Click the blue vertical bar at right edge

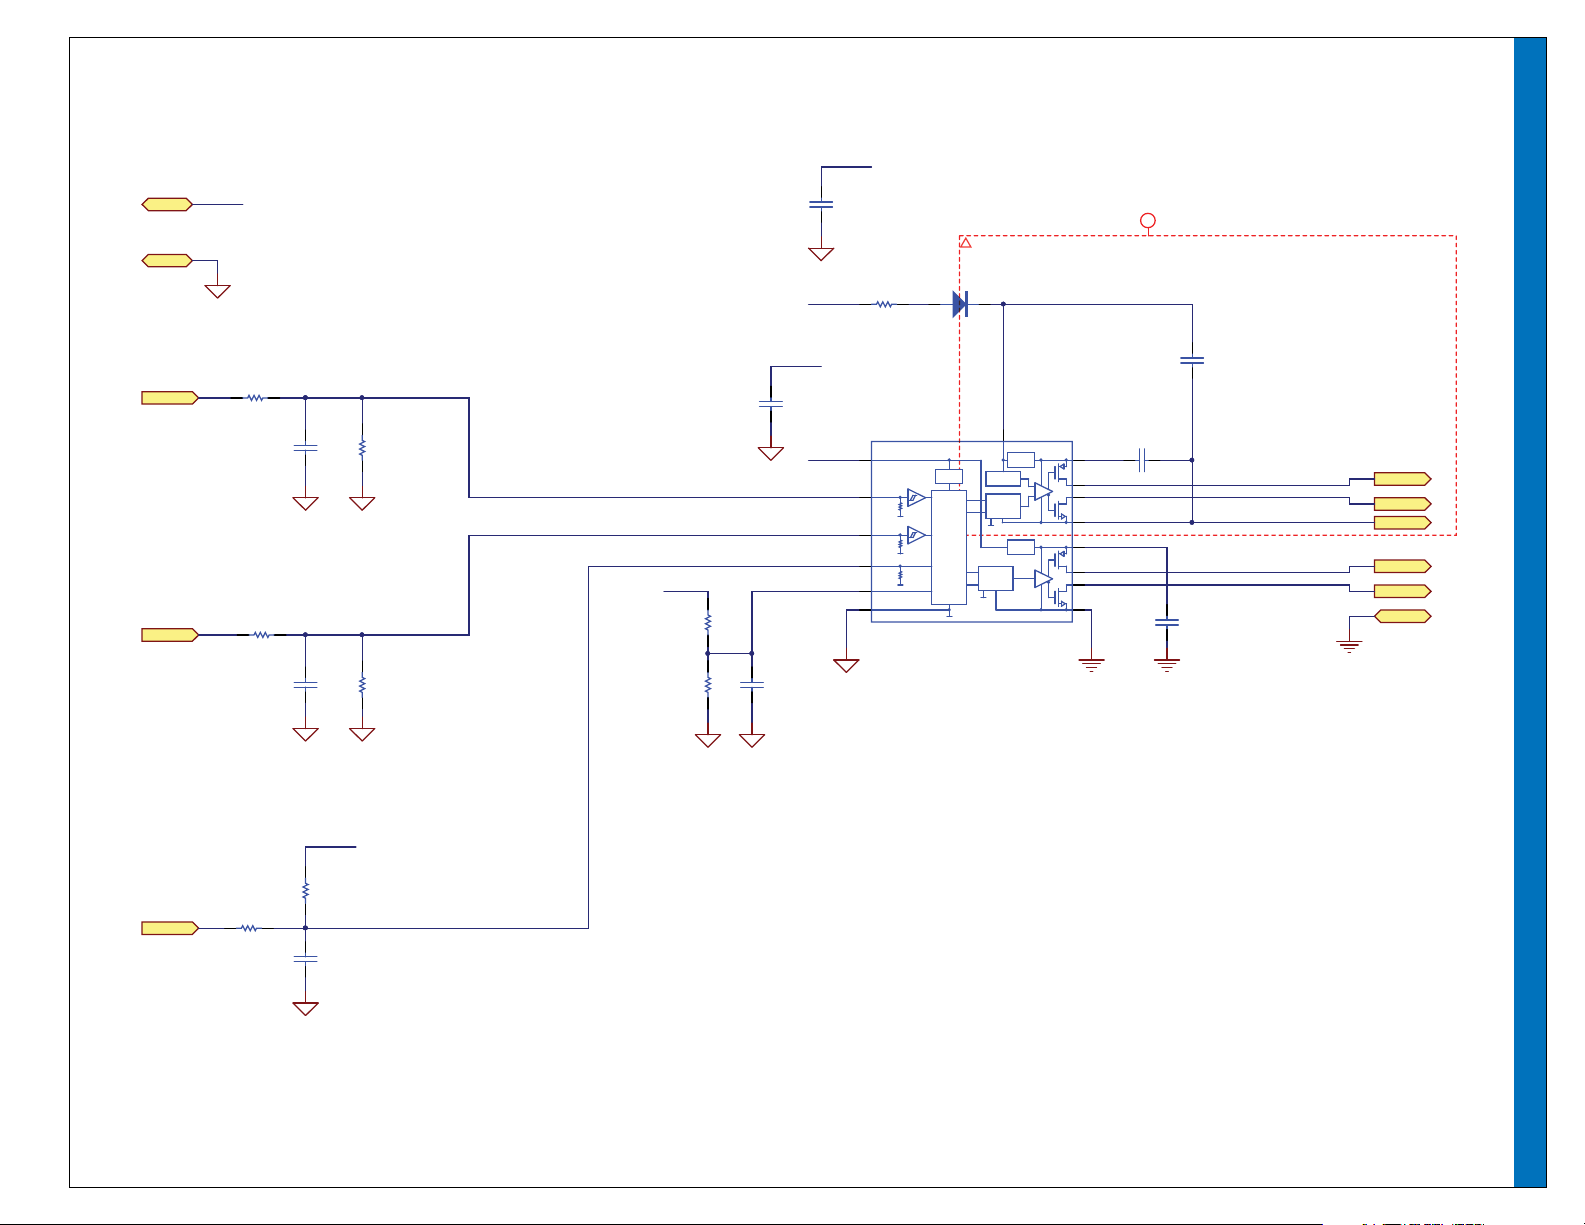(x=1530, y=612)
